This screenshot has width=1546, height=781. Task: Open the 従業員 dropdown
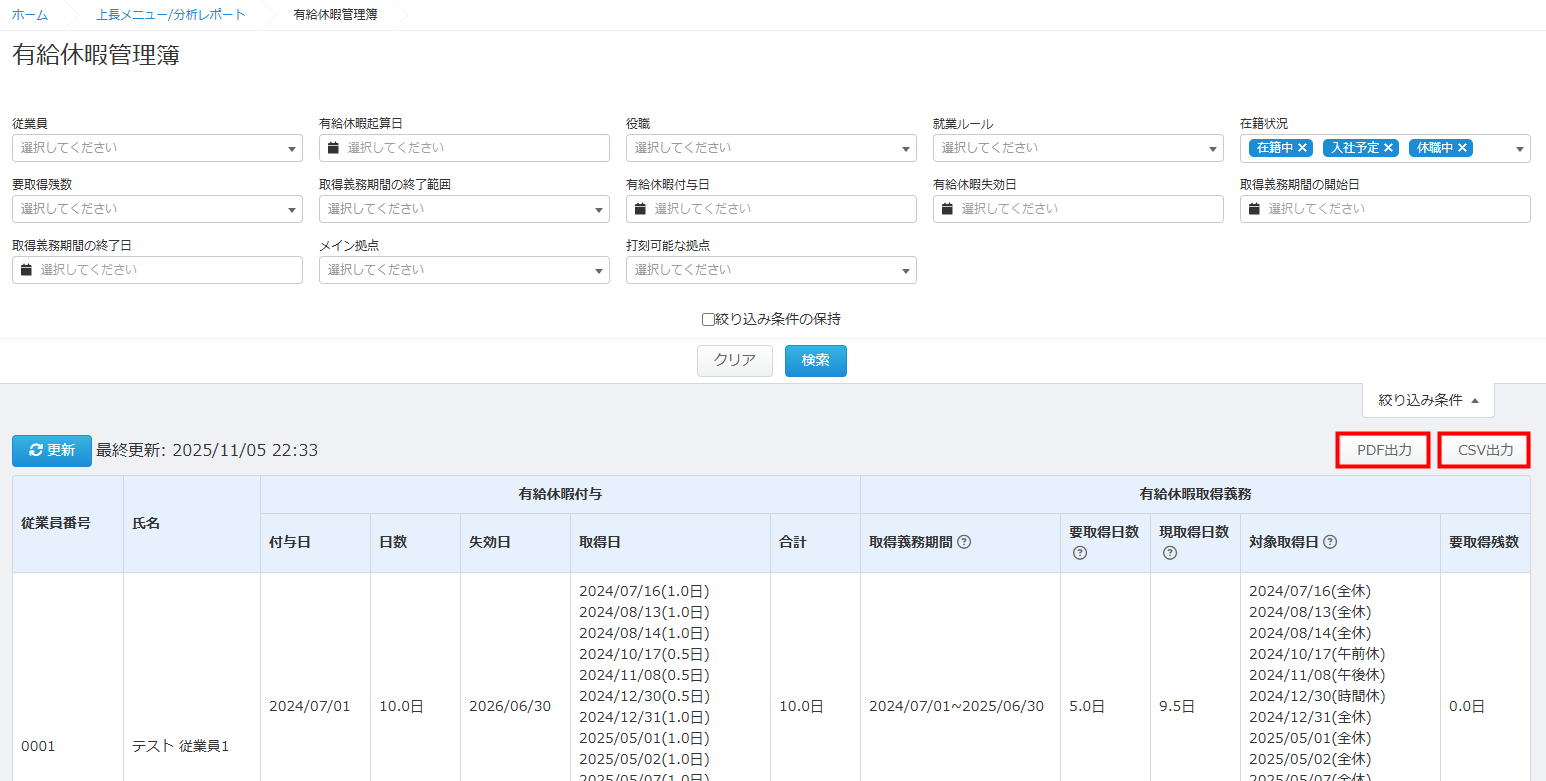tap(157, 148)
